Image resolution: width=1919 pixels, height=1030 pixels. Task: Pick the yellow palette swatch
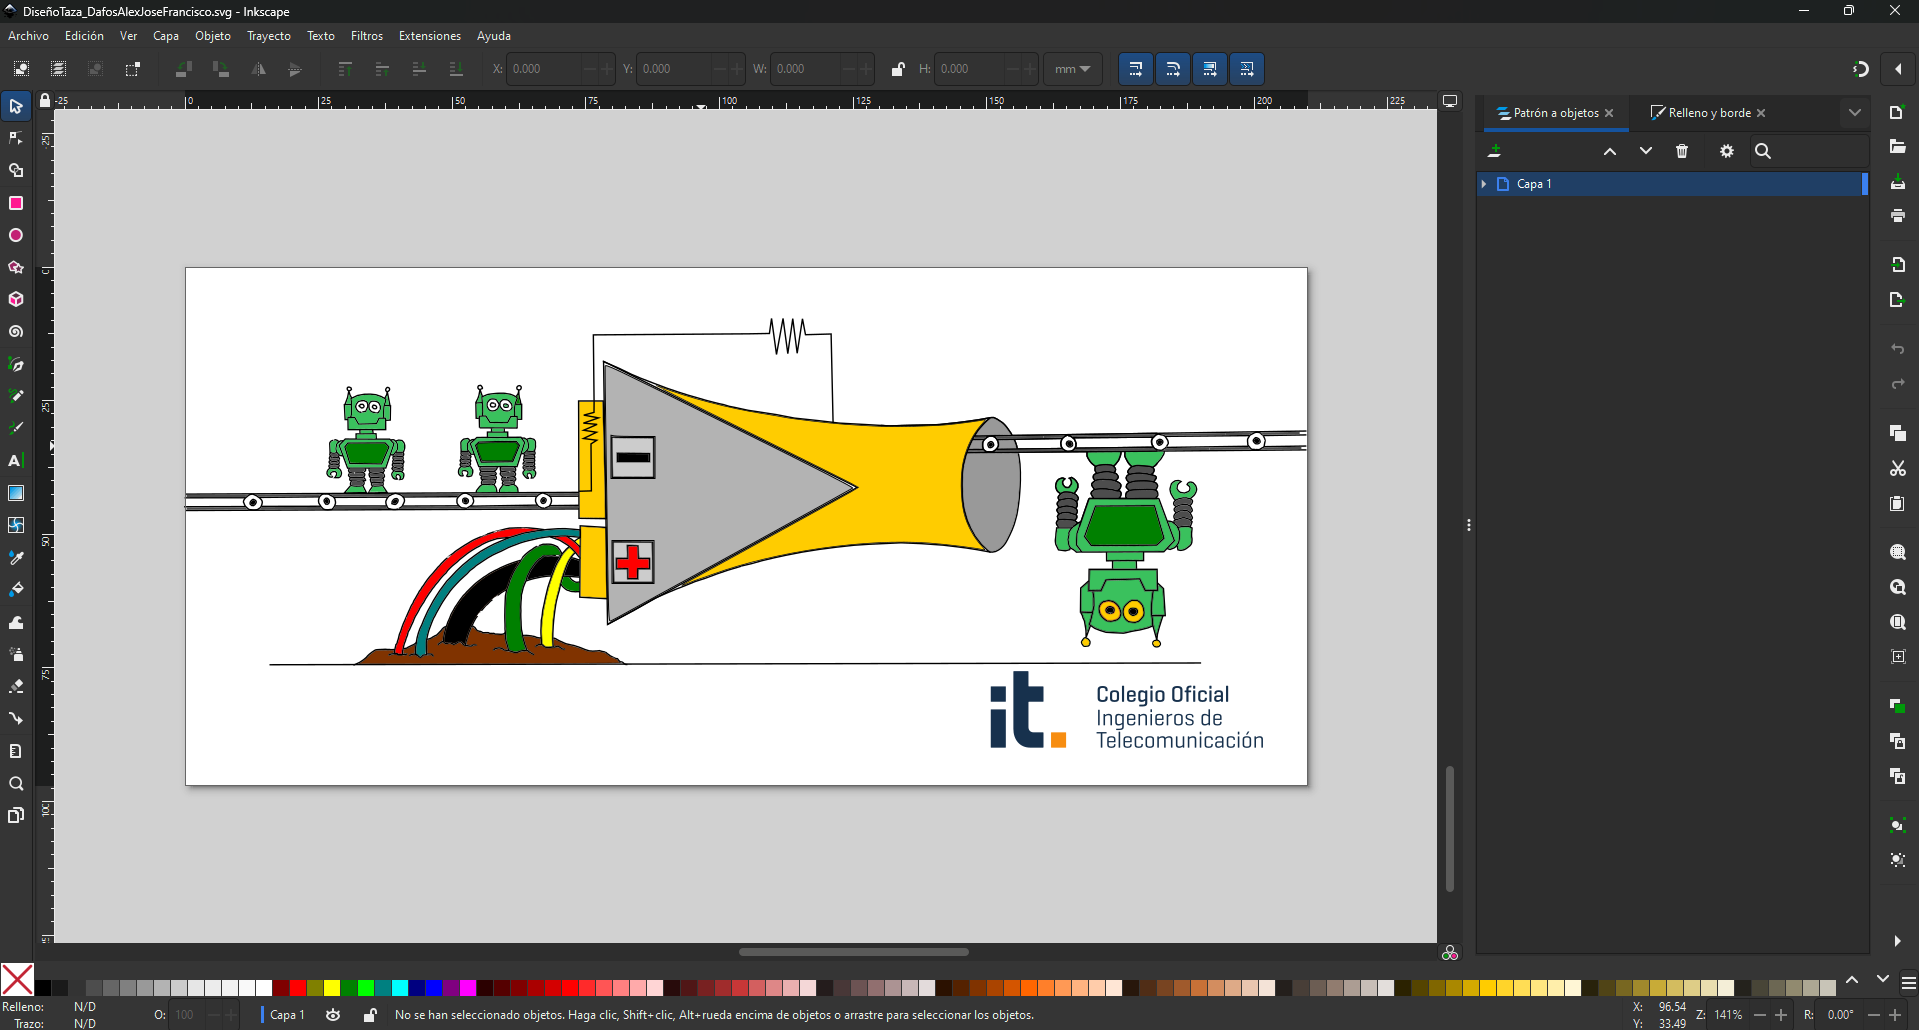tap(332, 988)
